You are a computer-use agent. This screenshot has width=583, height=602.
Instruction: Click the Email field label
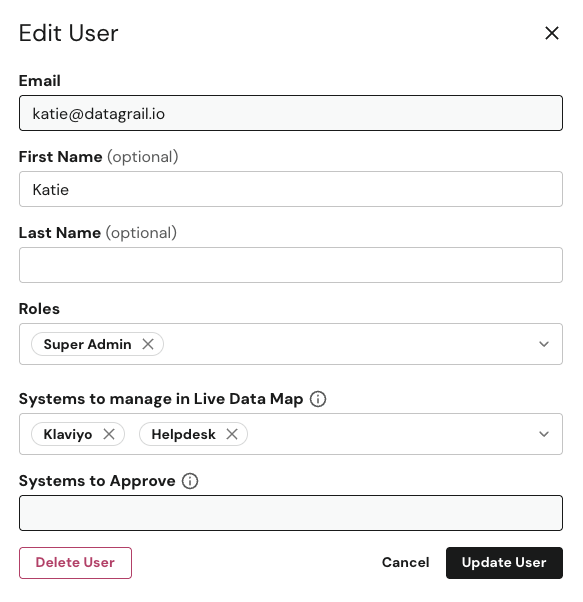pyautogui.click(x=40, y=81)
